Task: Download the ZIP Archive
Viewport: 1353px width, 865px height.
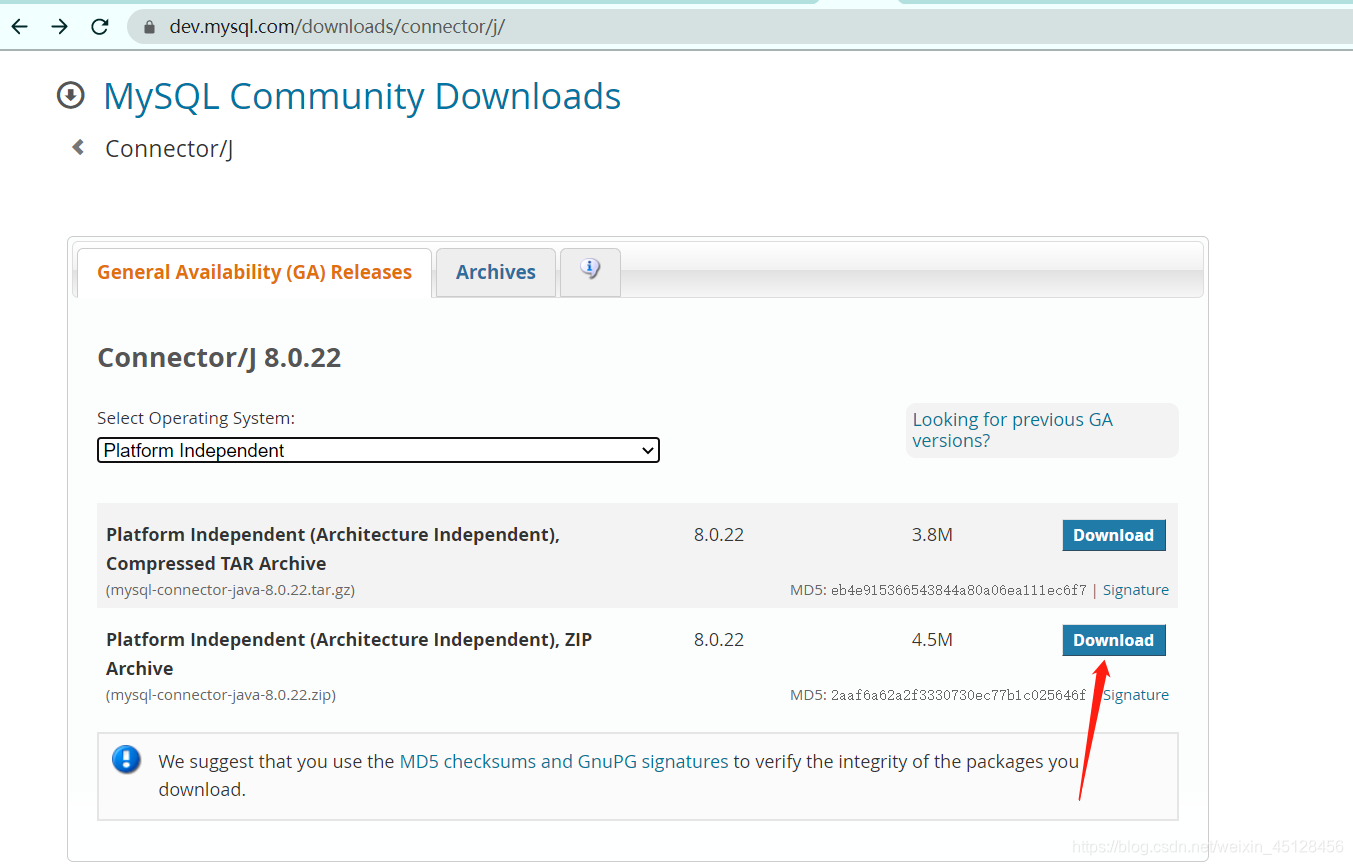Action: 1113,640
